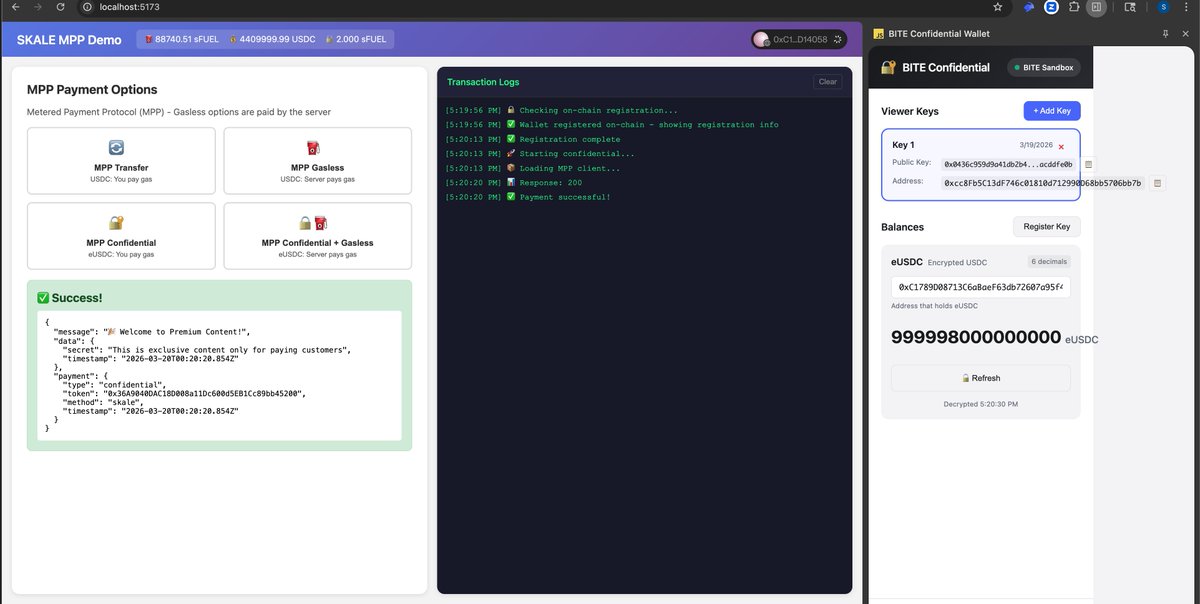Click the Register Key button
Viewport: 1200px width, 604px height.
tap(1047, 227)
